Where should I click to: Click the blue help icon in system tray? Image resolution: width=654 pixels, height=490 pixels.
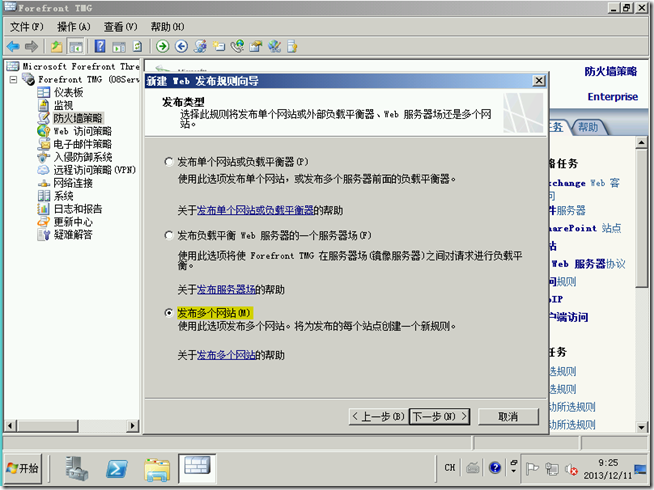495,468
